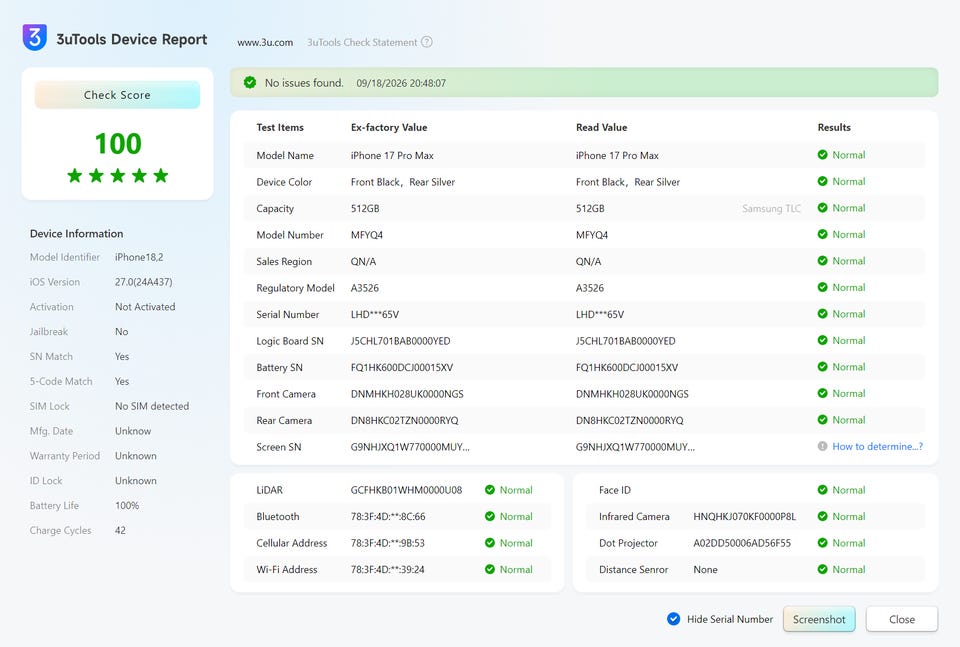Click the Ex-factory Value column header
The image size is (960, 647).
tap(389, 127)
